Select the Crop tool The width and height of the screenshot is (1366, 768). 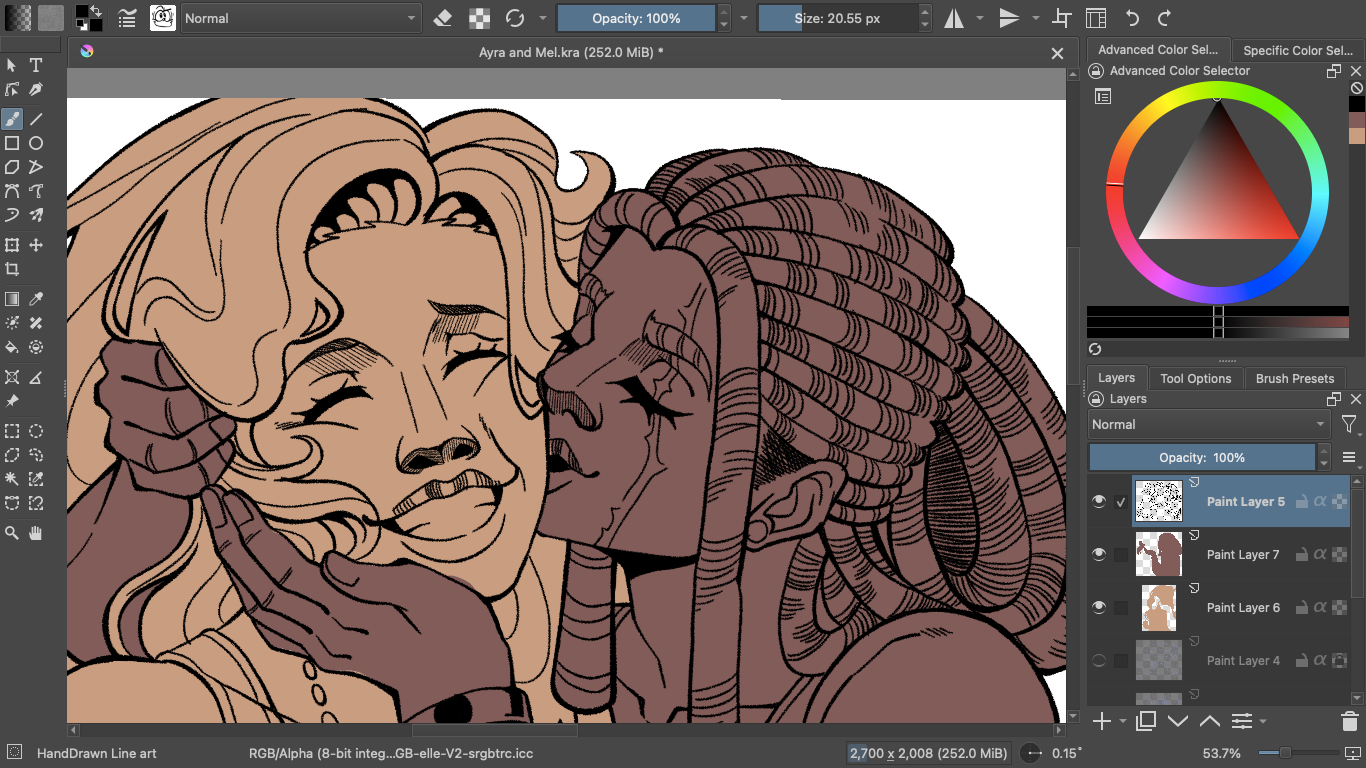pos(12,269)
